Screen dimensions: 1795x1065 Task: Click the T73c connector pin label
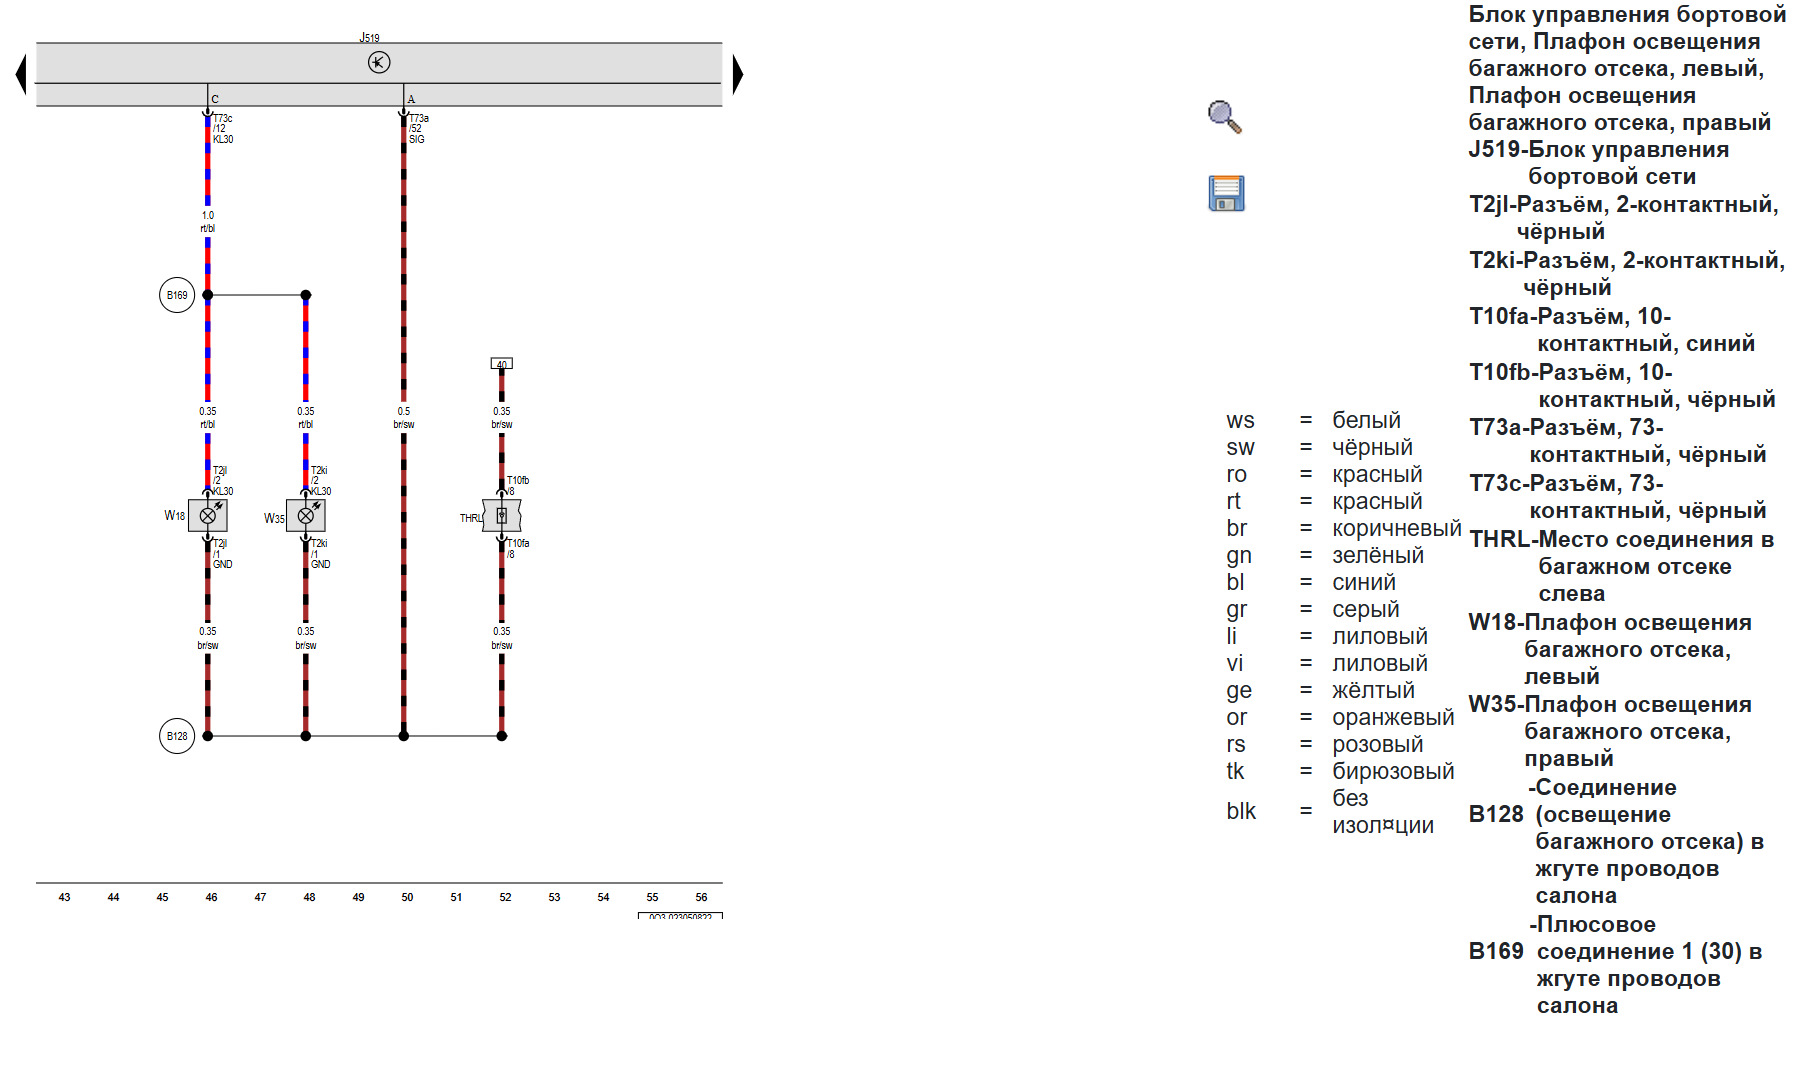[223, 129]
